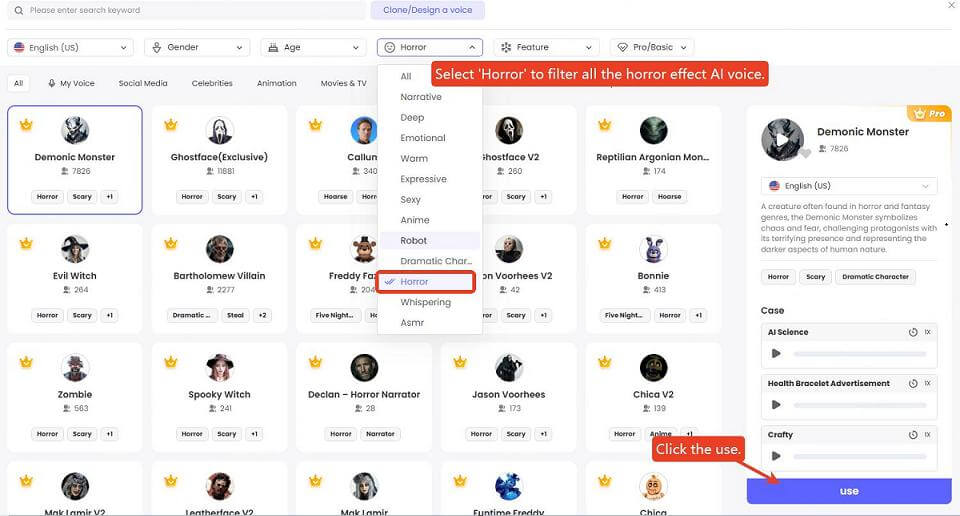960x516 pixels.
Task: Click the crown icon on Zombie card
Action: (27, 361)
